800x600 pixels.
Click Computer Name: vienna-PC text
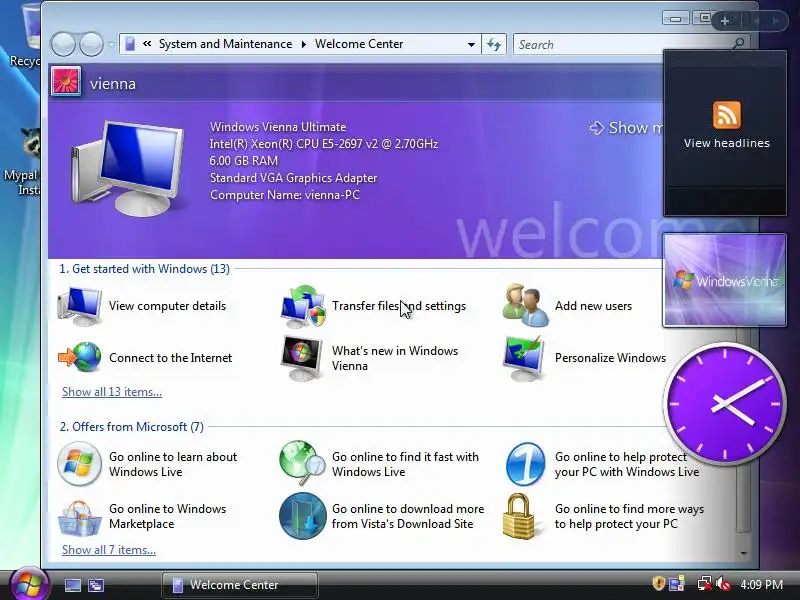click(285, 195)
